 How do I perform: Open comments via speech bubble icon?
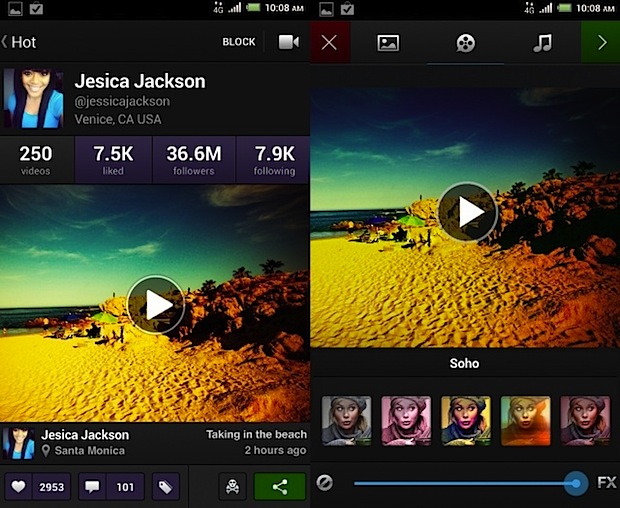click(93, 487)
